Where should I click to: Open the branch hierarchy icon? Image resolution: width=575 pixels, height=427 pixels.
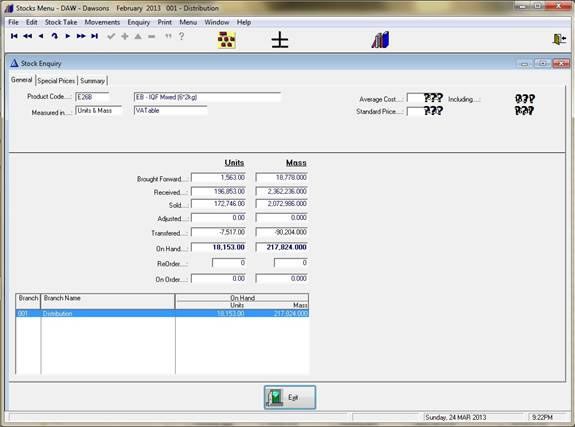(x=226, y=40)
